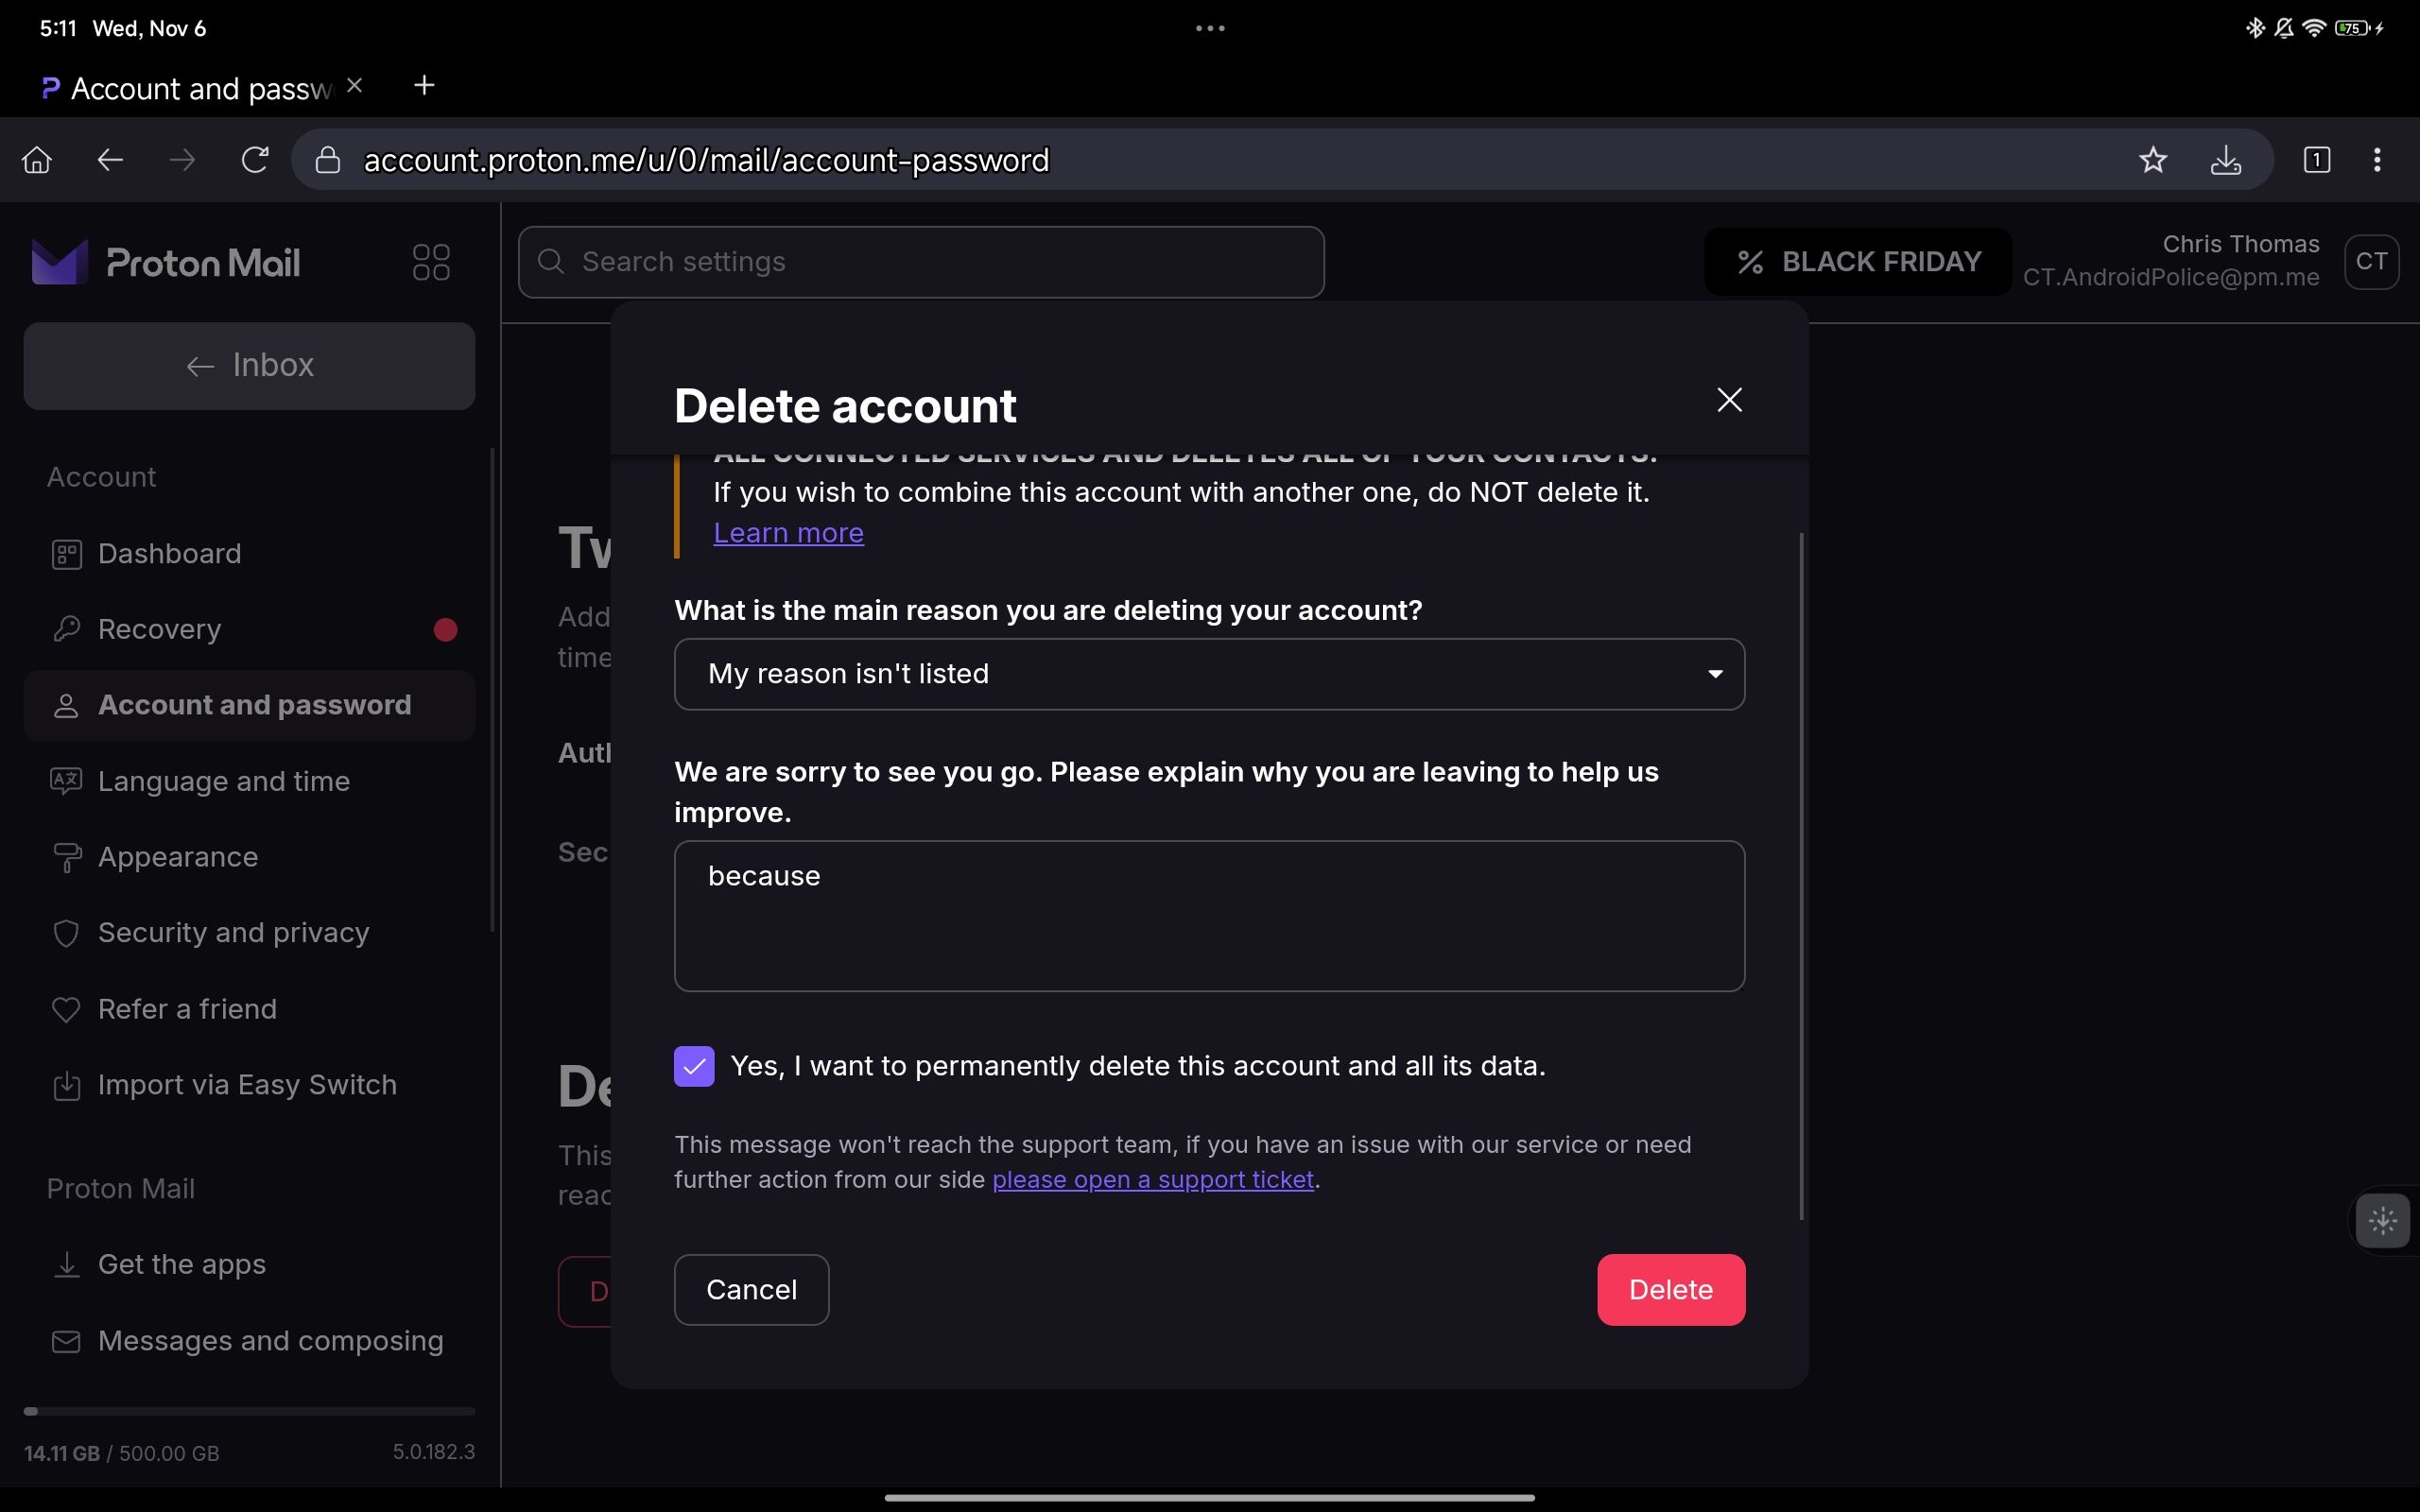This screenshot has height=1512, width=2420.
Task: Open Messages and composing settings
Action: (270, 1340)
